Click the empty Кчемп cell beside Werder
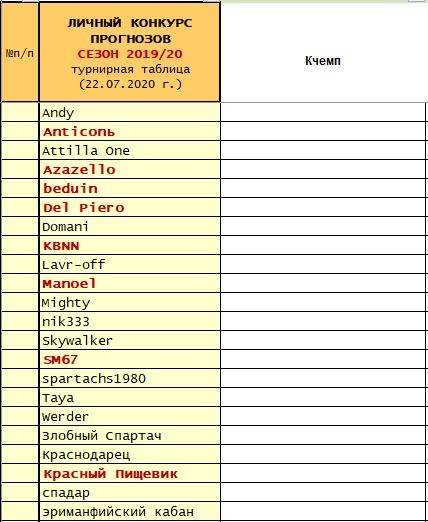The image size is (428, 522). click(x=323, y=416)
